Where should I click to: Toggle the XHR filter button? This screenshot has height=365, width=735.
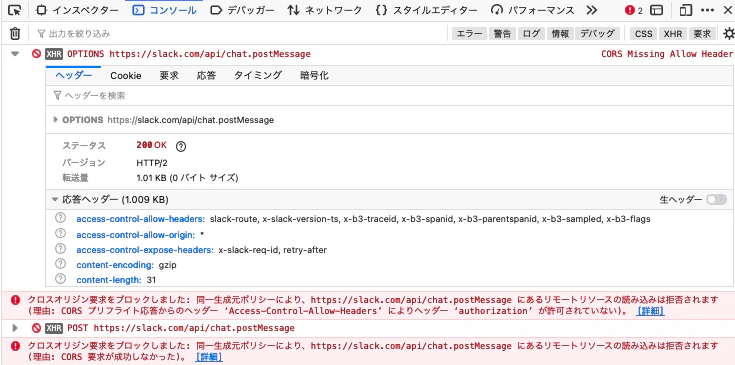tap(673, 33)
